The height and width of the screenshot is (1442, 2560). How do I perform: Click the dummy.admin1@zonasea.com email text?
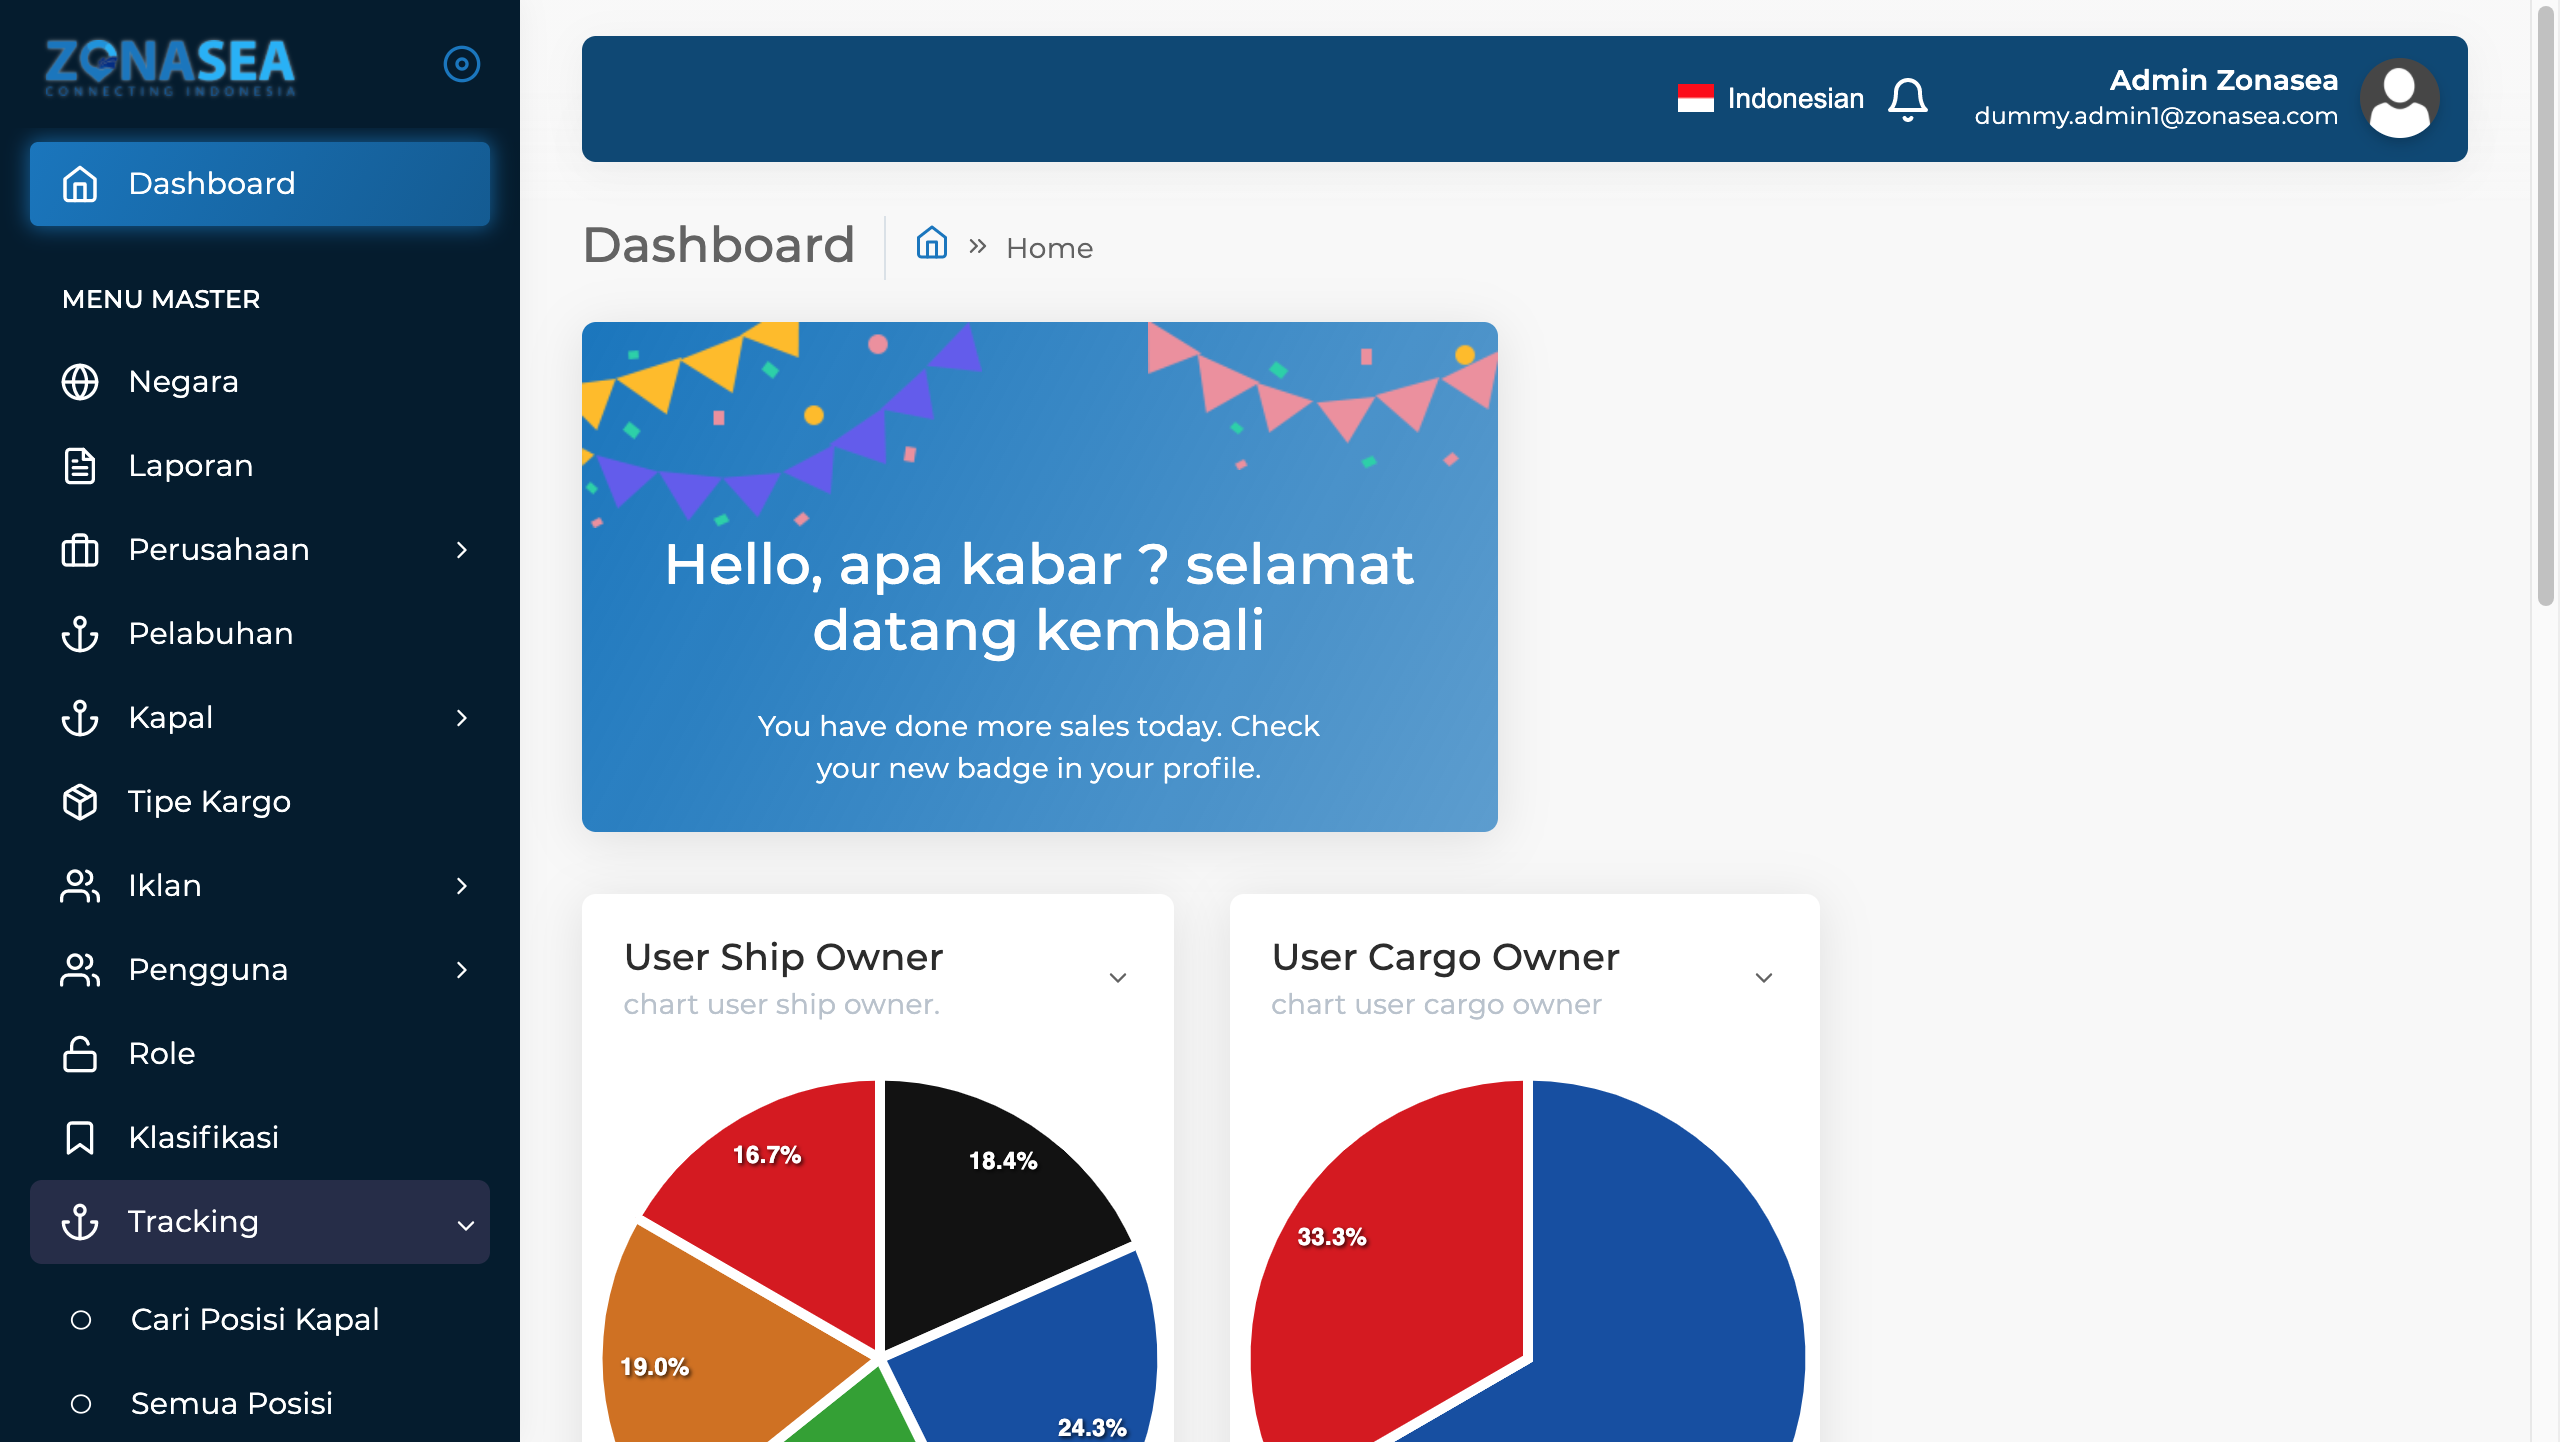click(2156, 116)
